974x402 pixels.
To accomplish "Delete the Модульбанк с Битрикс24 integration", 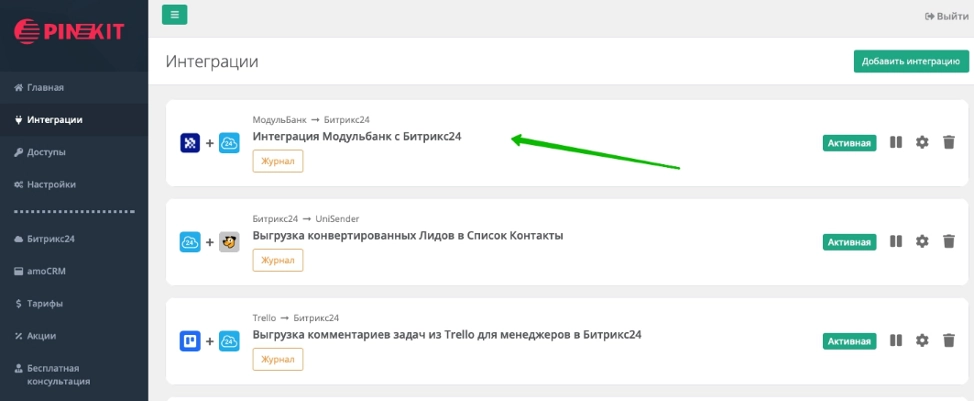I will [x=949, y=142].
